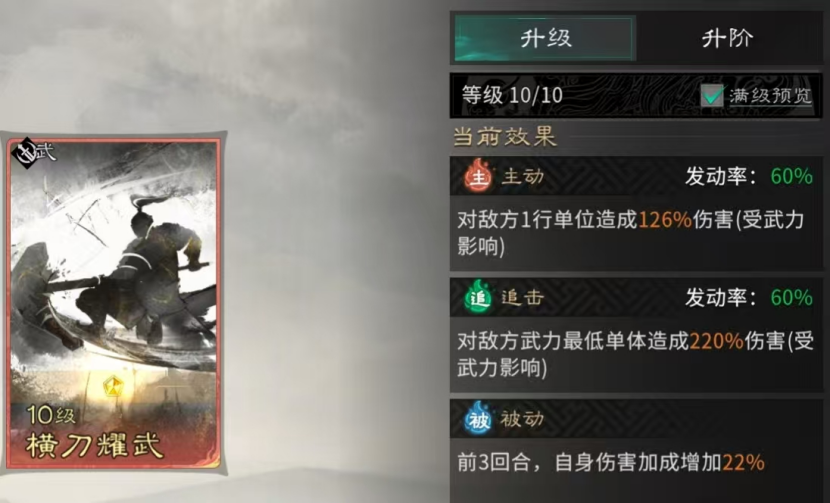Click the 等级 10/10 level bar
The width and height of the screenshot is (830, 503).
pos(636,95)
